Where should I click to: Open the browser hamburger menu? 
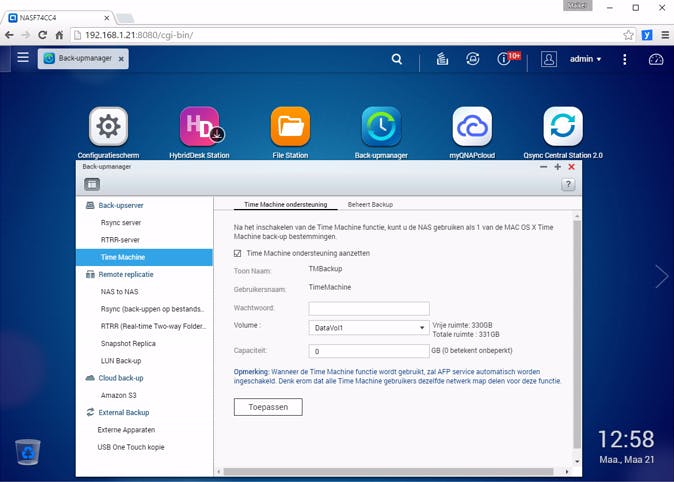click(x=665, y=35)
